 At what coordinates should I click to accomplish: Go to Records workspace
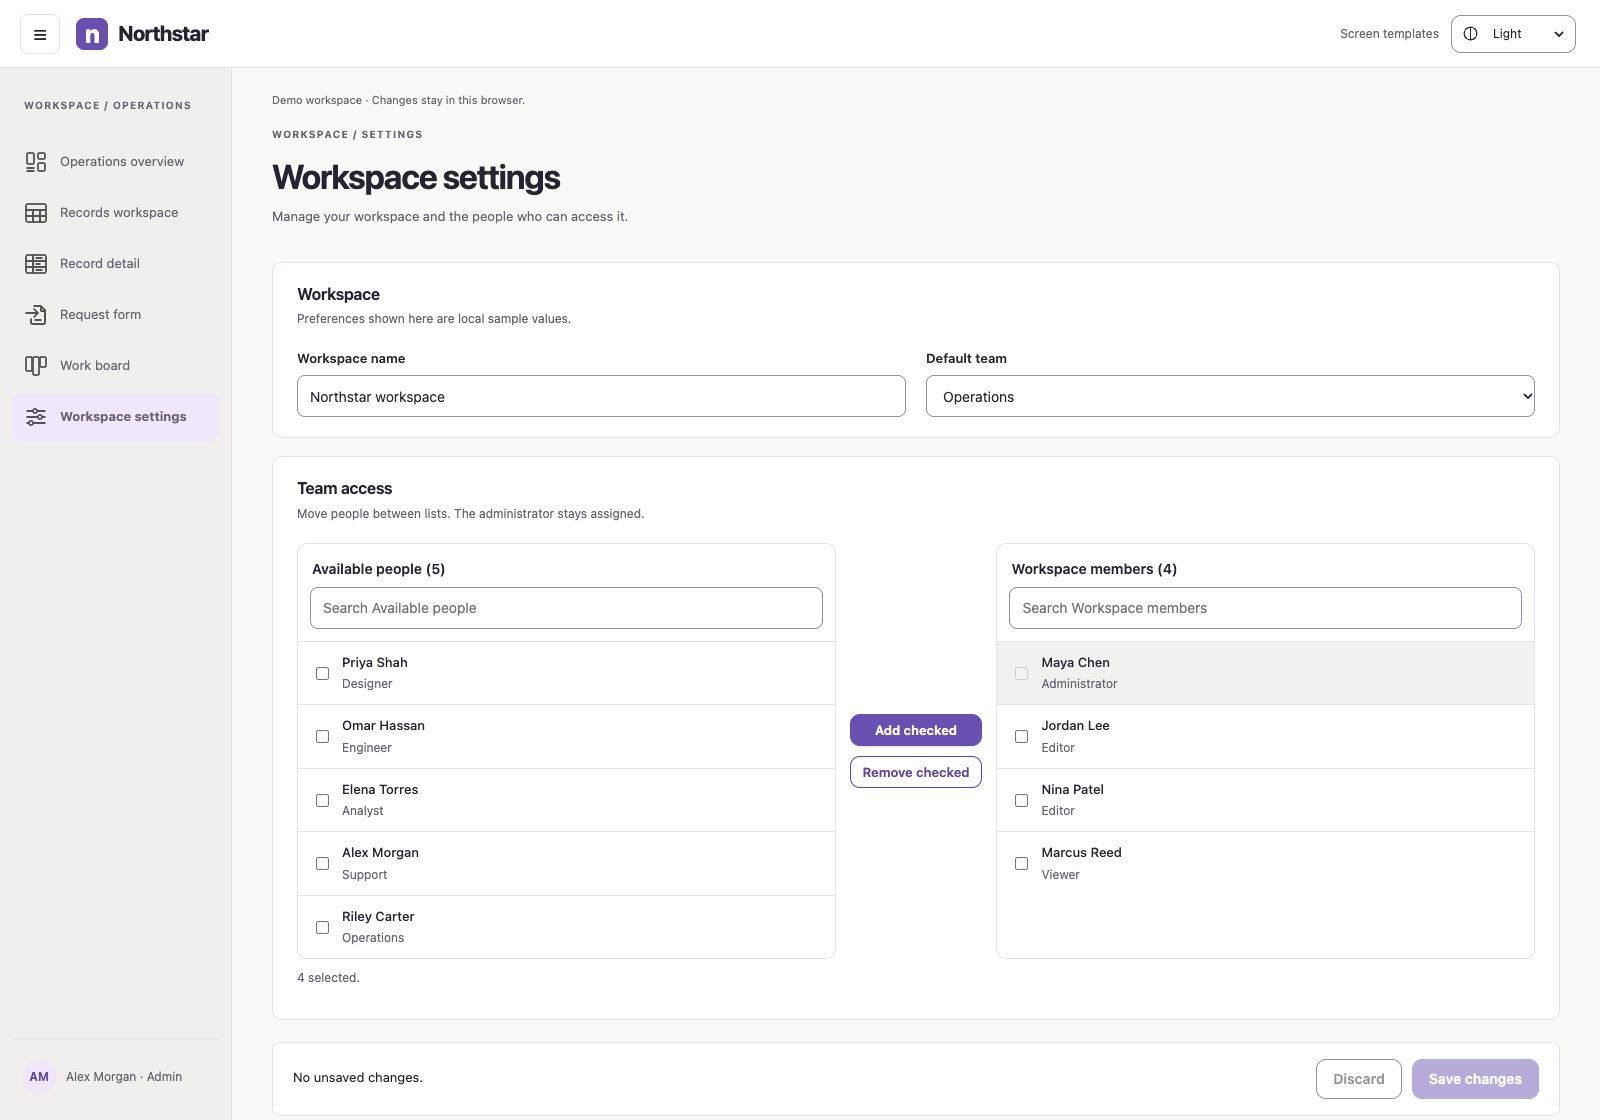pyautogui.click(x=115, y=213)
